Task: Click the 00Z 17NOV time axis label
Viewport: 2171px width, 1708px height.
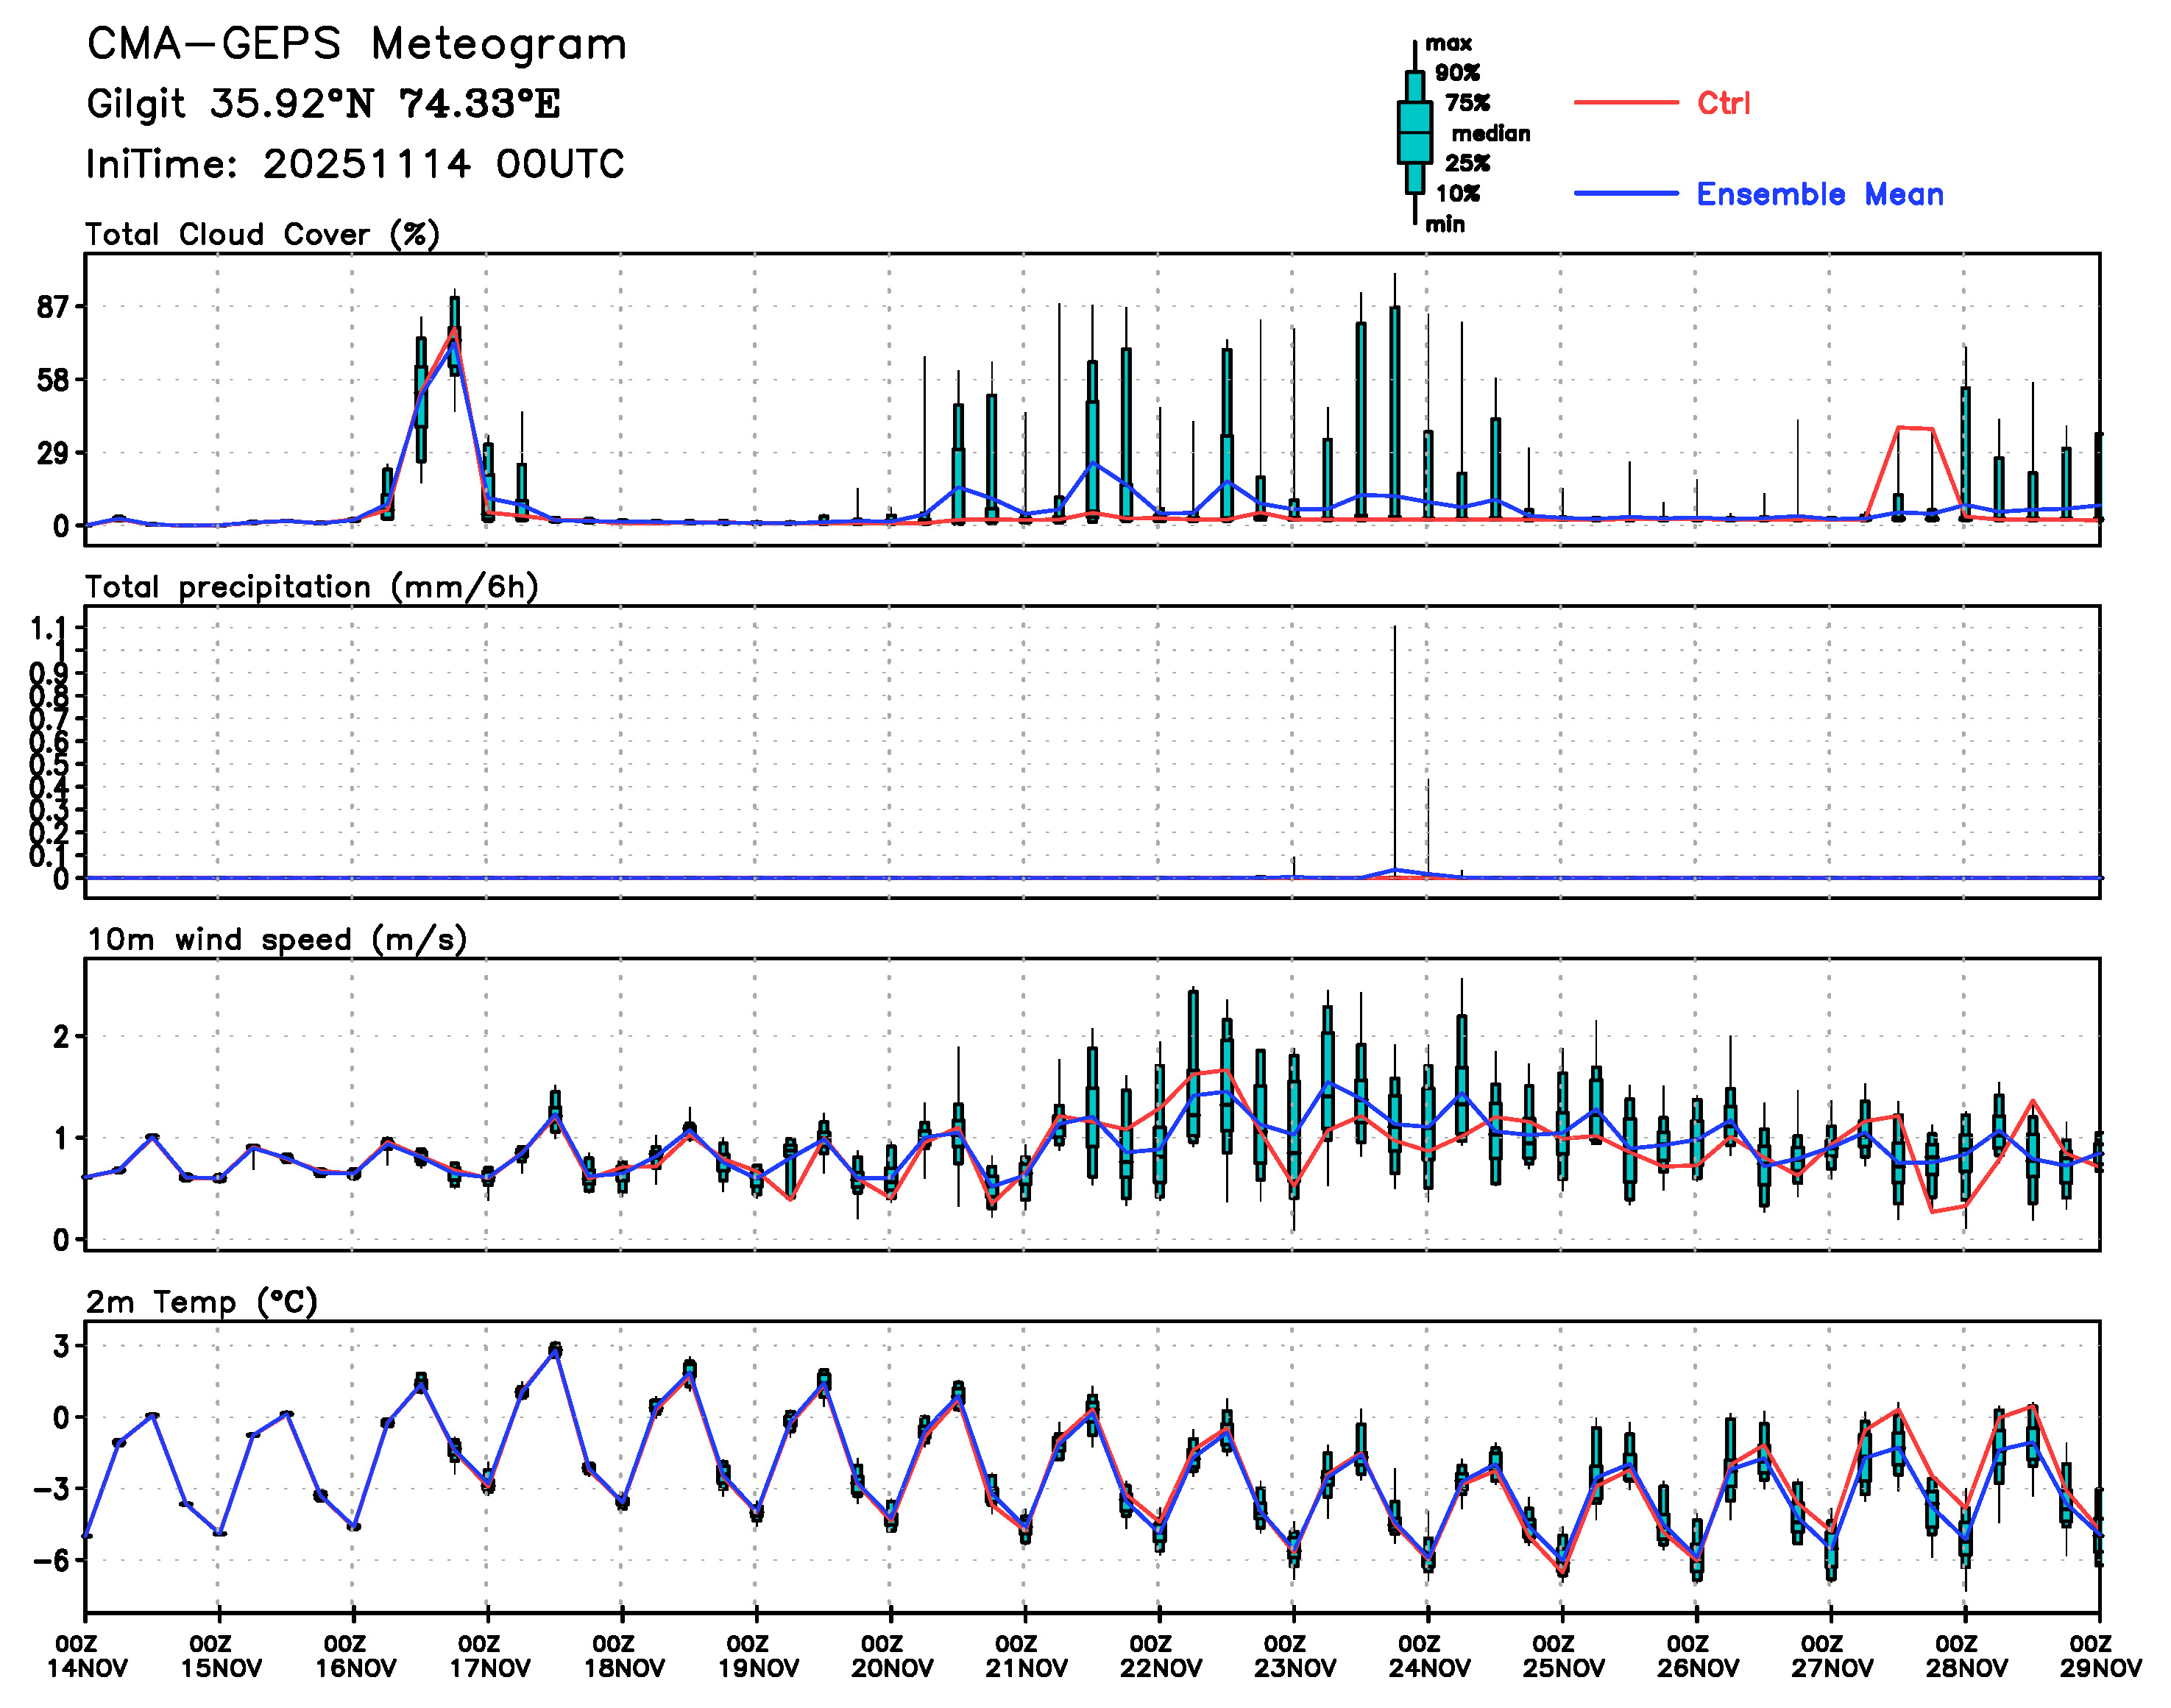Action: (x=488, y=1656)
